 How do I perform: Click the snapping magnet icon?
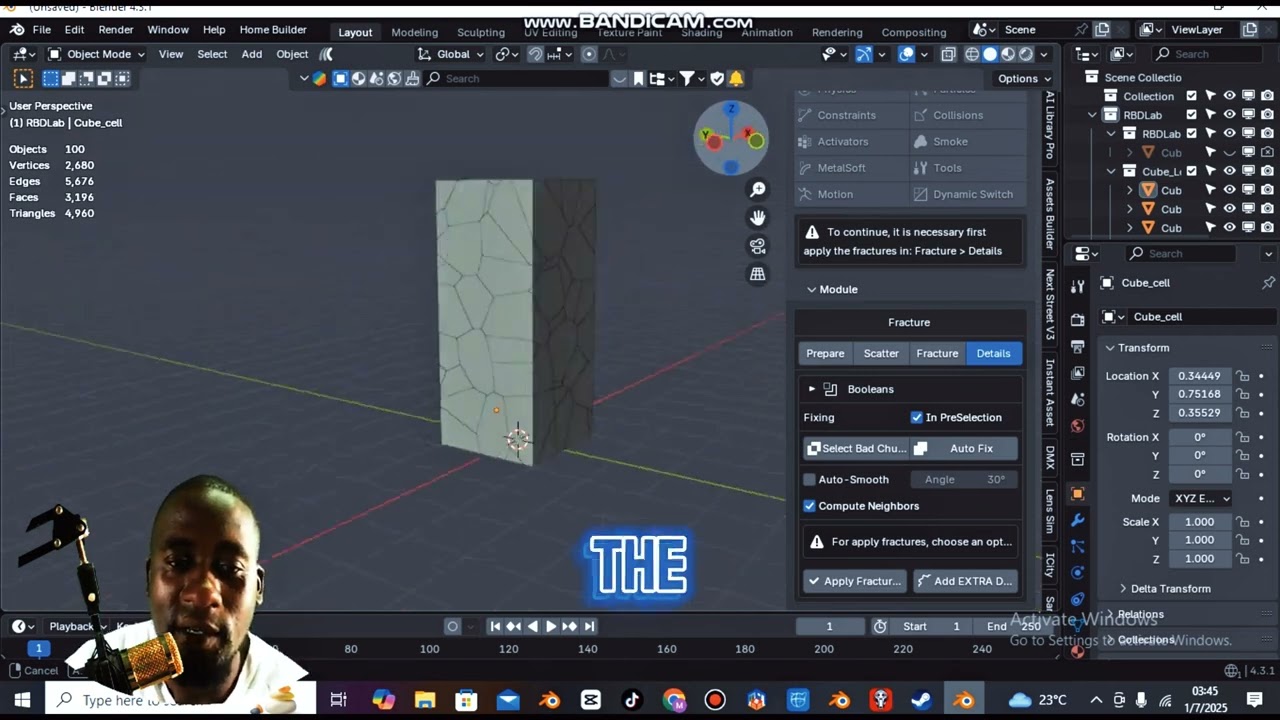coord(535,54)
